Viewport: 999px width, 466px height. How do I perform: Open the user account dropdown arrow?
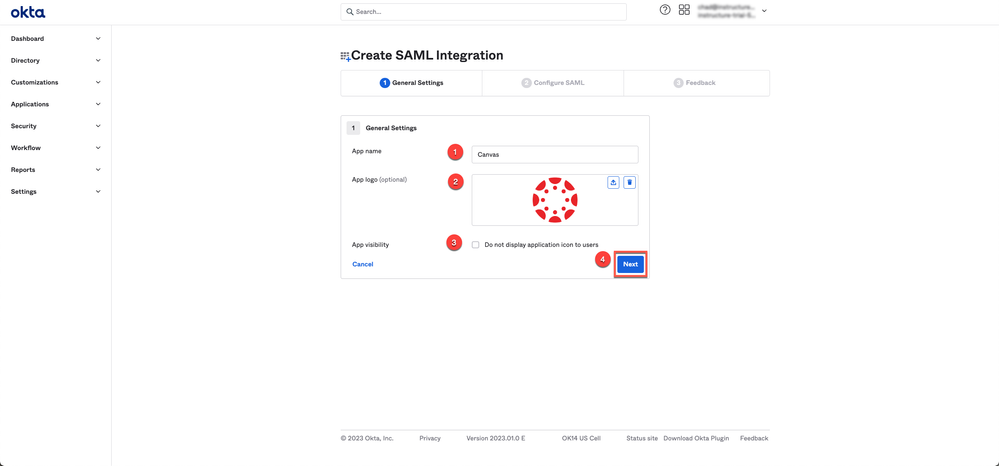pos(764,11)
